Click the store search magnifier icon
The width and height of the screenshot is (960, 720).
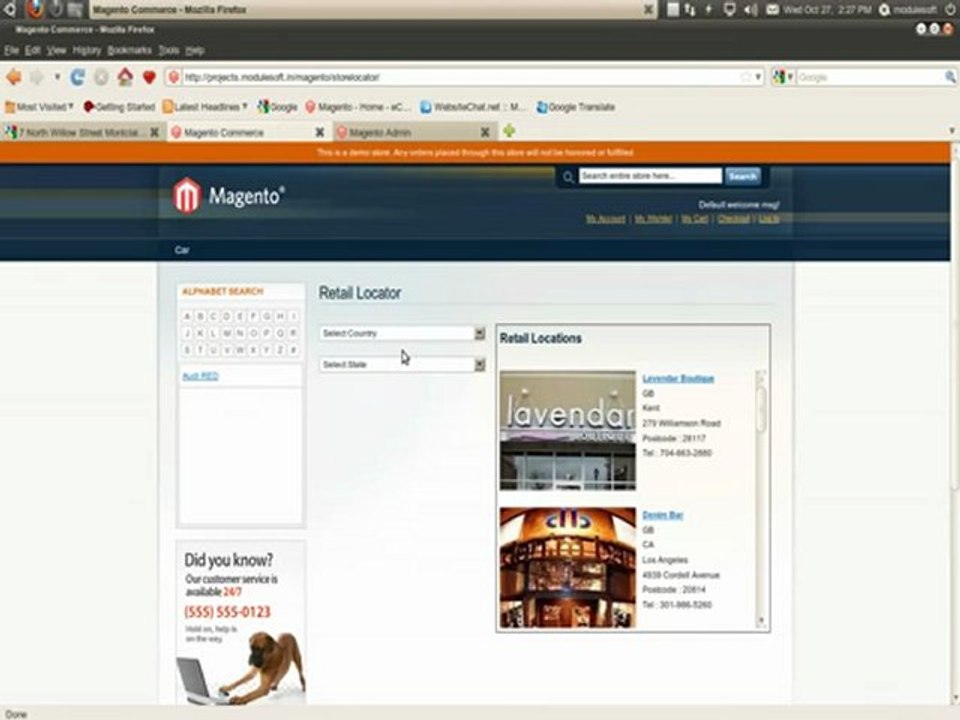click(568, 177)
